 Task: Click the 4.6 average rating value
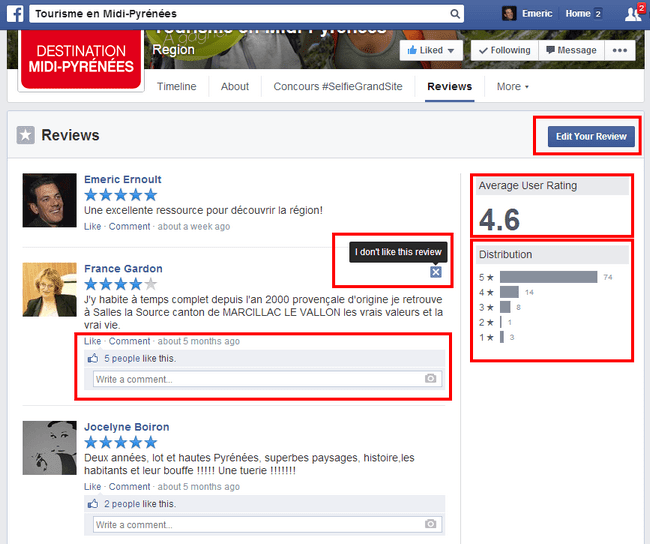499,219
